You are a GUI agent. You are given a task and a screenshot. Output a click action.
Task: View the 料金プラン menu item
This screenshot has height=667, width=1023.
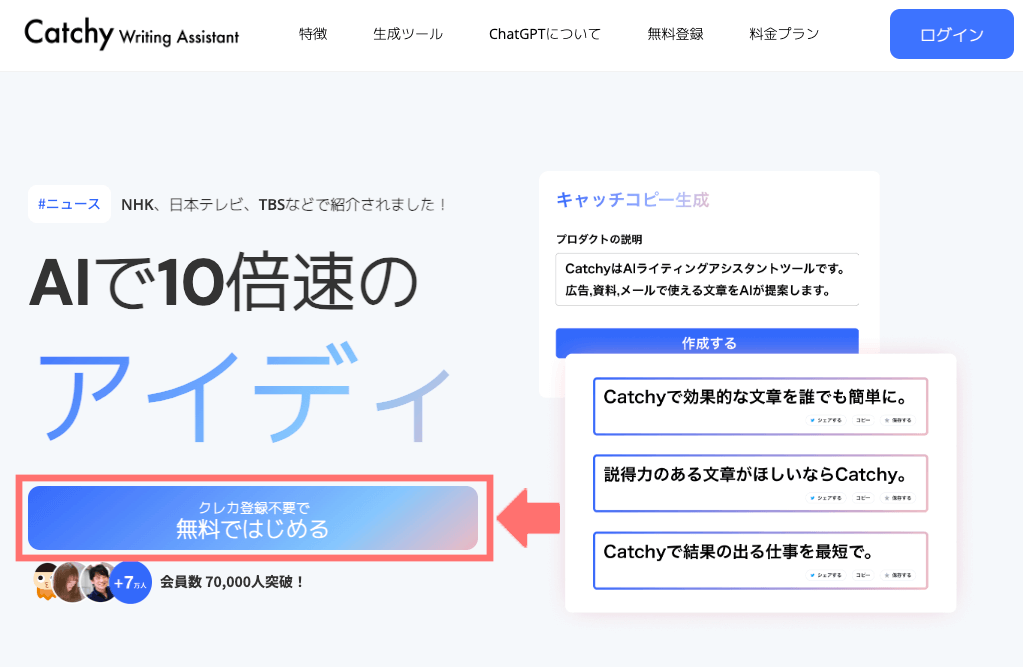tap(784, 34)
